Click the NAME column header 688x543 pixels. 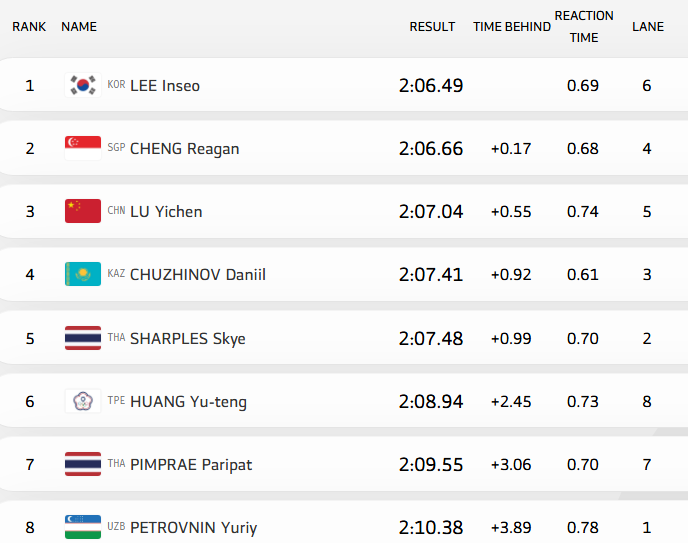[79, 27]
